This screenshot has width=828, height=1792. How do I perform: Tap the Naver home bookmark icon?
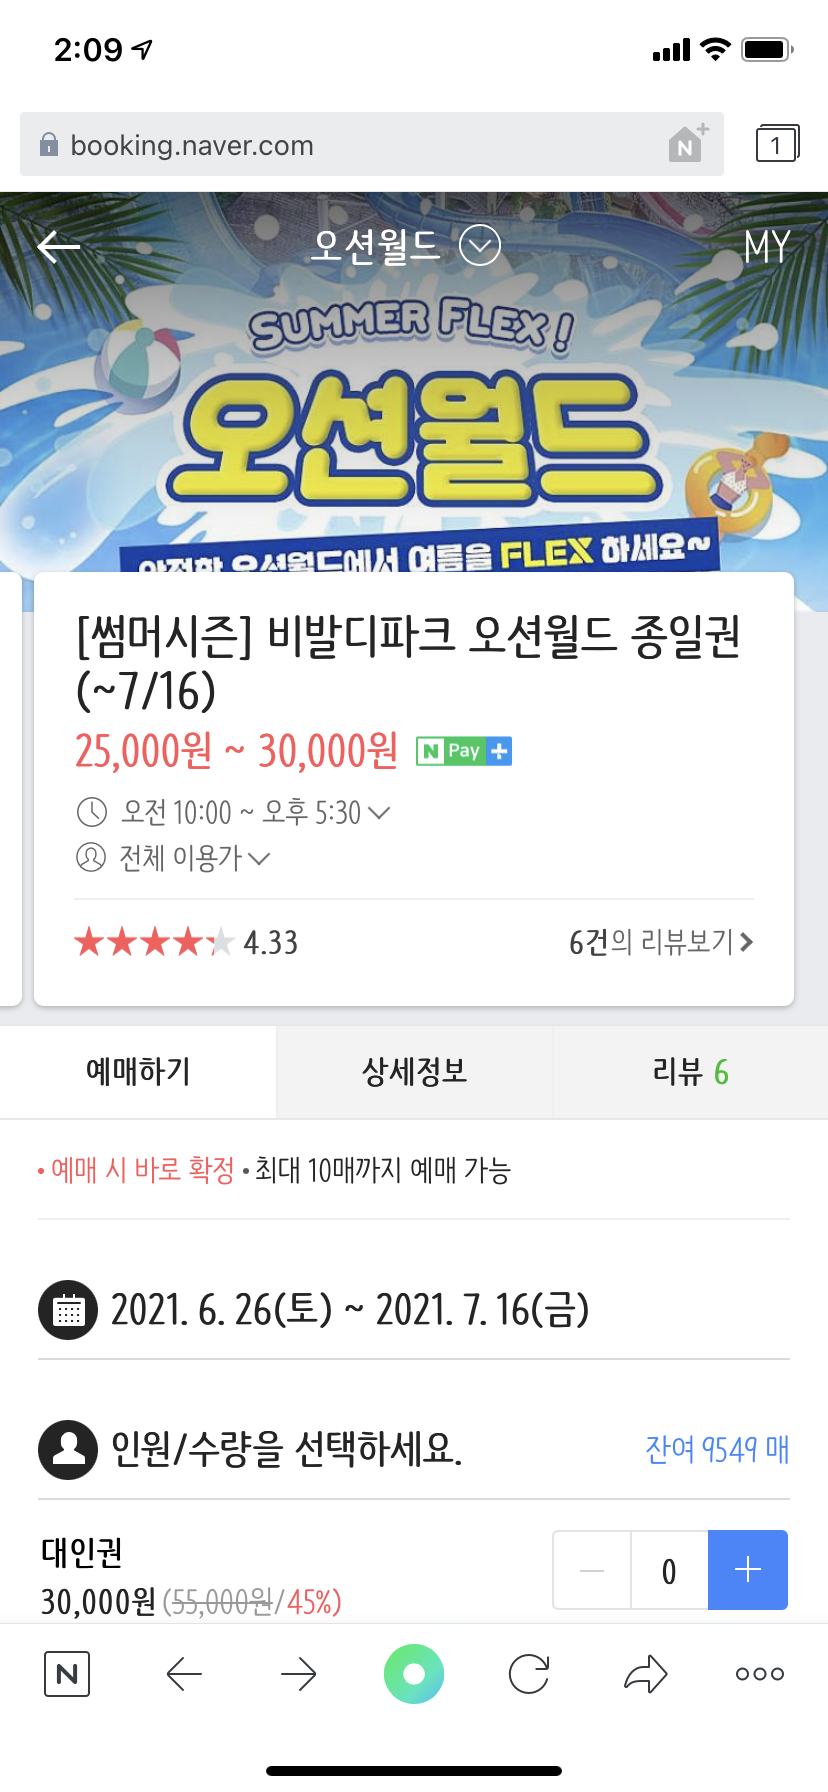point(688,144)
